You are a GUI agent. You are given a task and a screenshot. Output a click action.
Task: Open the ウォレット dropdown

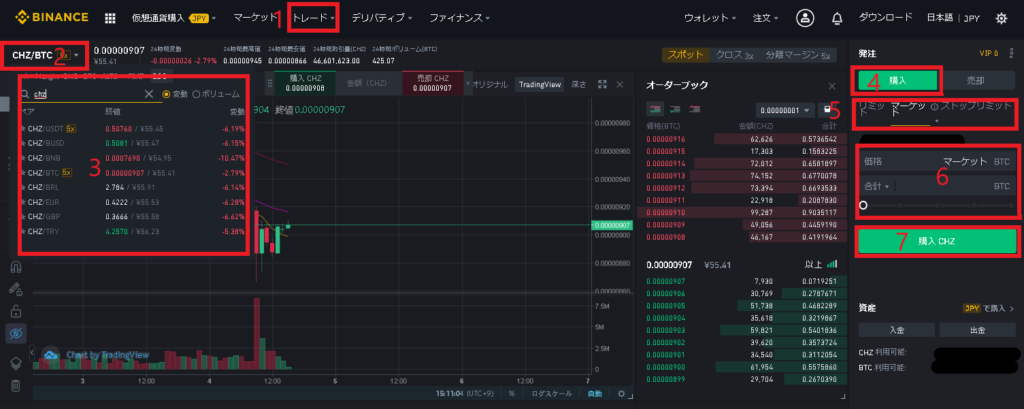[711, 18]
